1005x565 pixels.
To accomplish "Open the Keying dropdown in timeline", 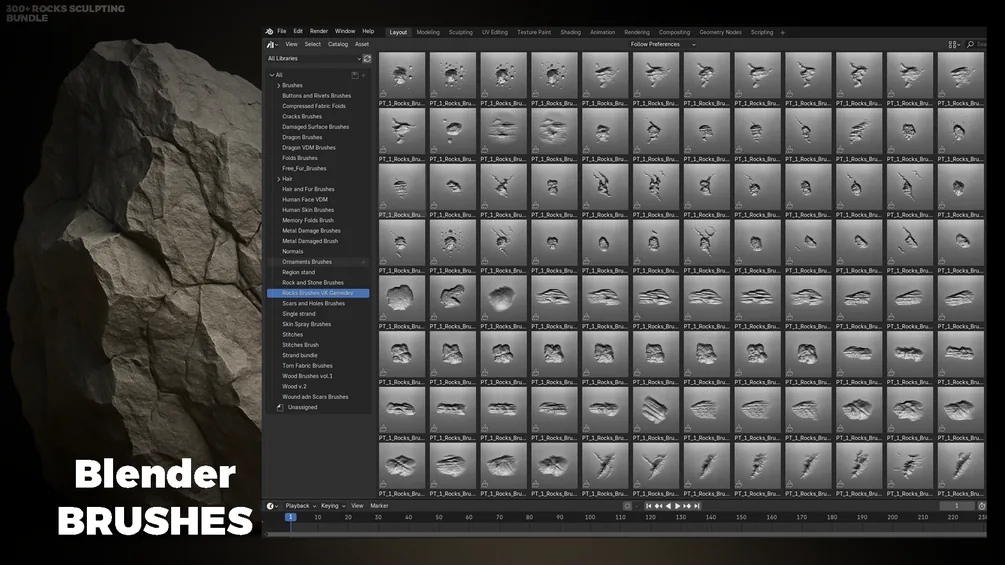I will [333, 506].
